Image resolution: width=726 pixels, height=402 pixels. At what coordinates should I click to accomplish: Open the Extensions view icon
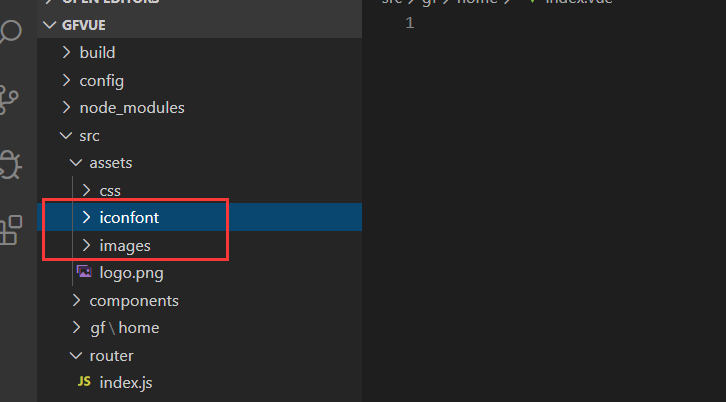pos(10,230)
